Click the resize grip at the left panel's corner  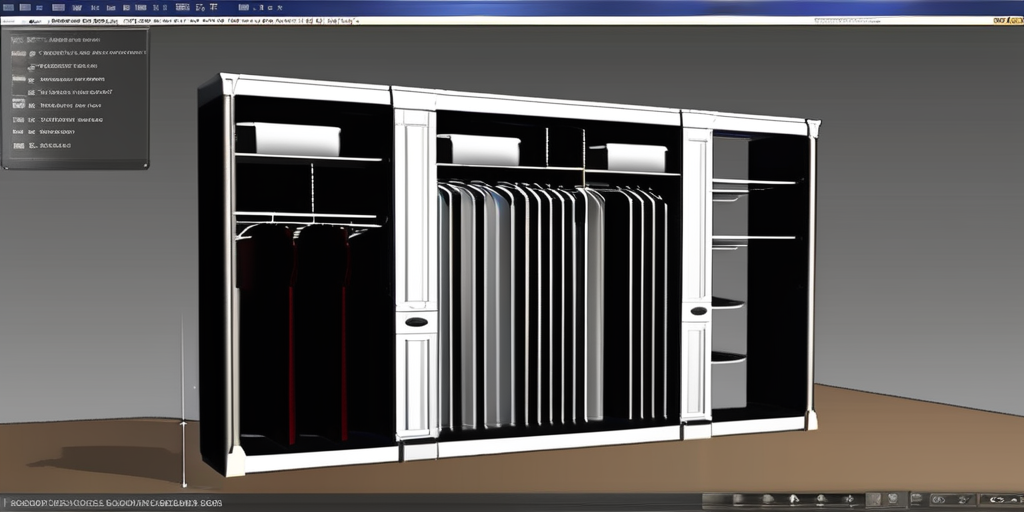click(x=144, y=164)
